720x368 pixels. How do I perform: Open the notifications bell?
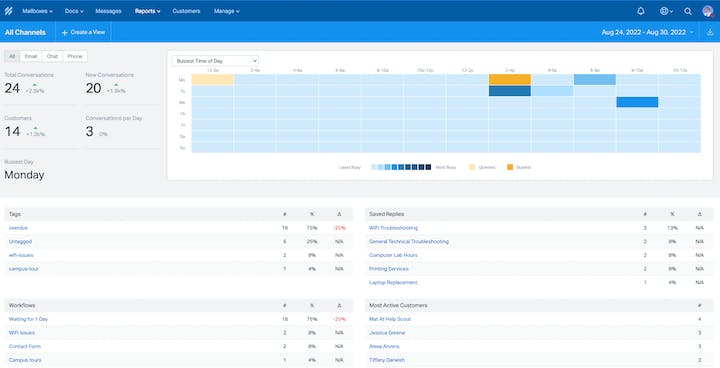pos(641,11)
